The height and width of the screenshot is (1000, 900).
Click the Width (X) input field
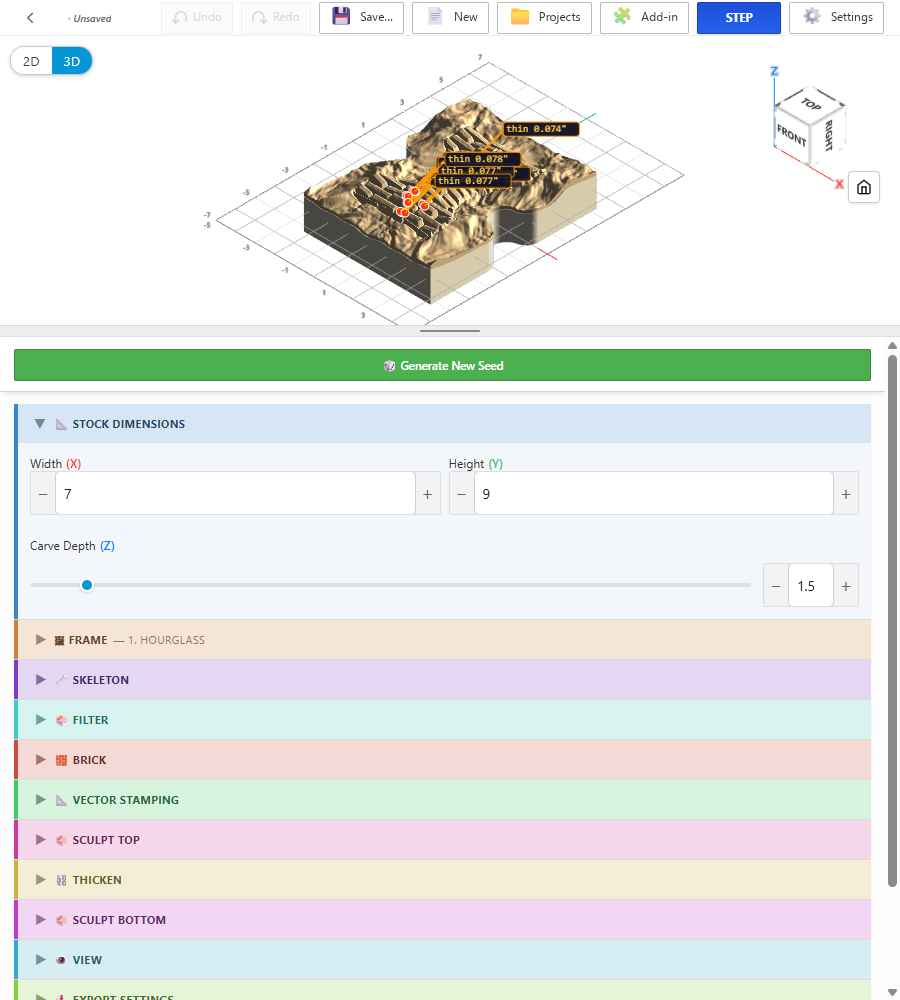click(235, 494)
